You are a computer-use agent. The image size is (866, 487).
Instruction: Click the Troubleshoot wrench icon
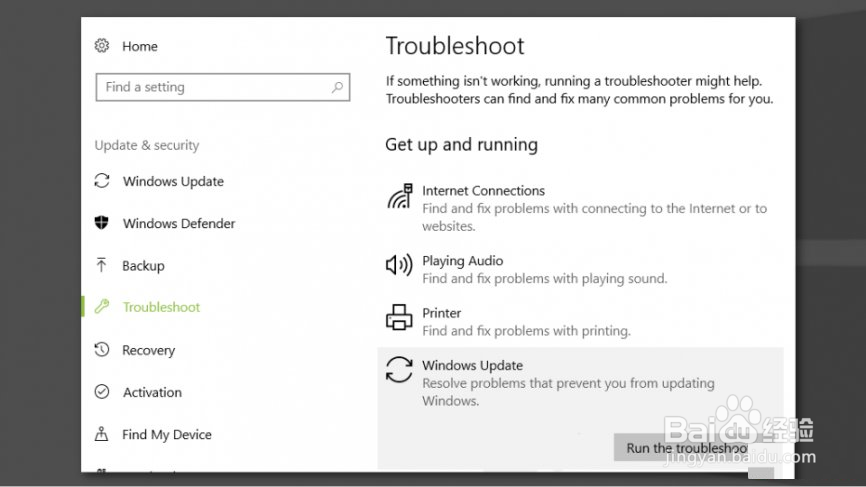102,307
